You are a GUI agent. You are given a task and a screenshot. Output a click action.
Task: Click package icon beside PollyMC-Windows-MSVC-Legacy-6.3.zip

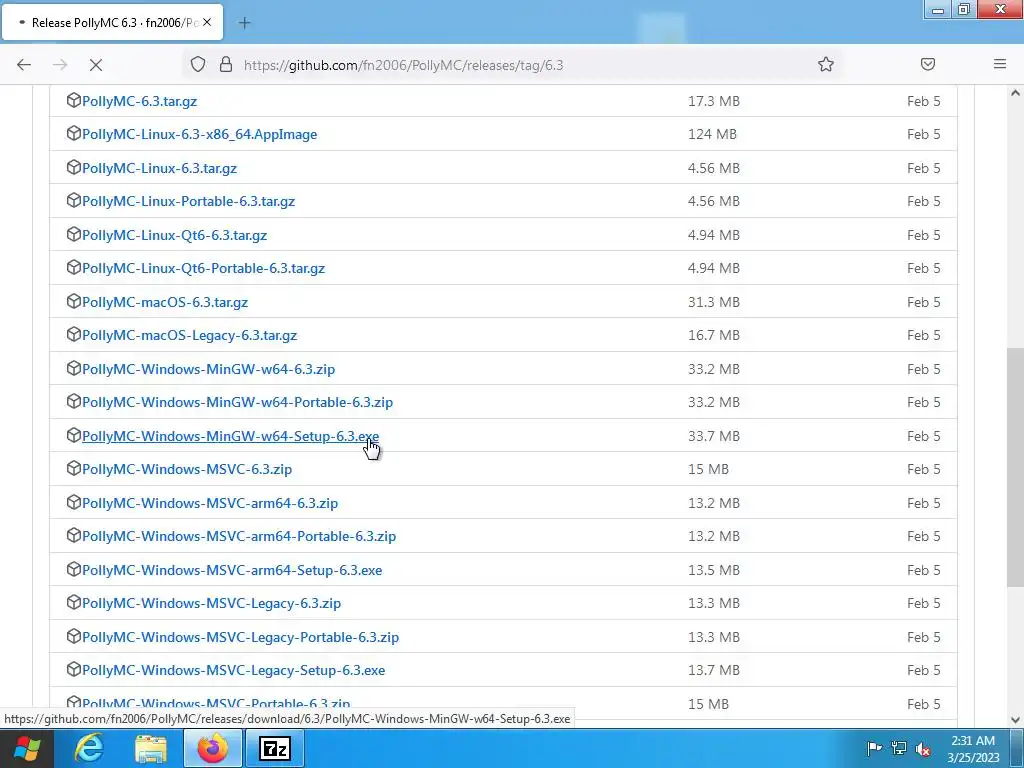pyautogui.click(x=73, y=603)
